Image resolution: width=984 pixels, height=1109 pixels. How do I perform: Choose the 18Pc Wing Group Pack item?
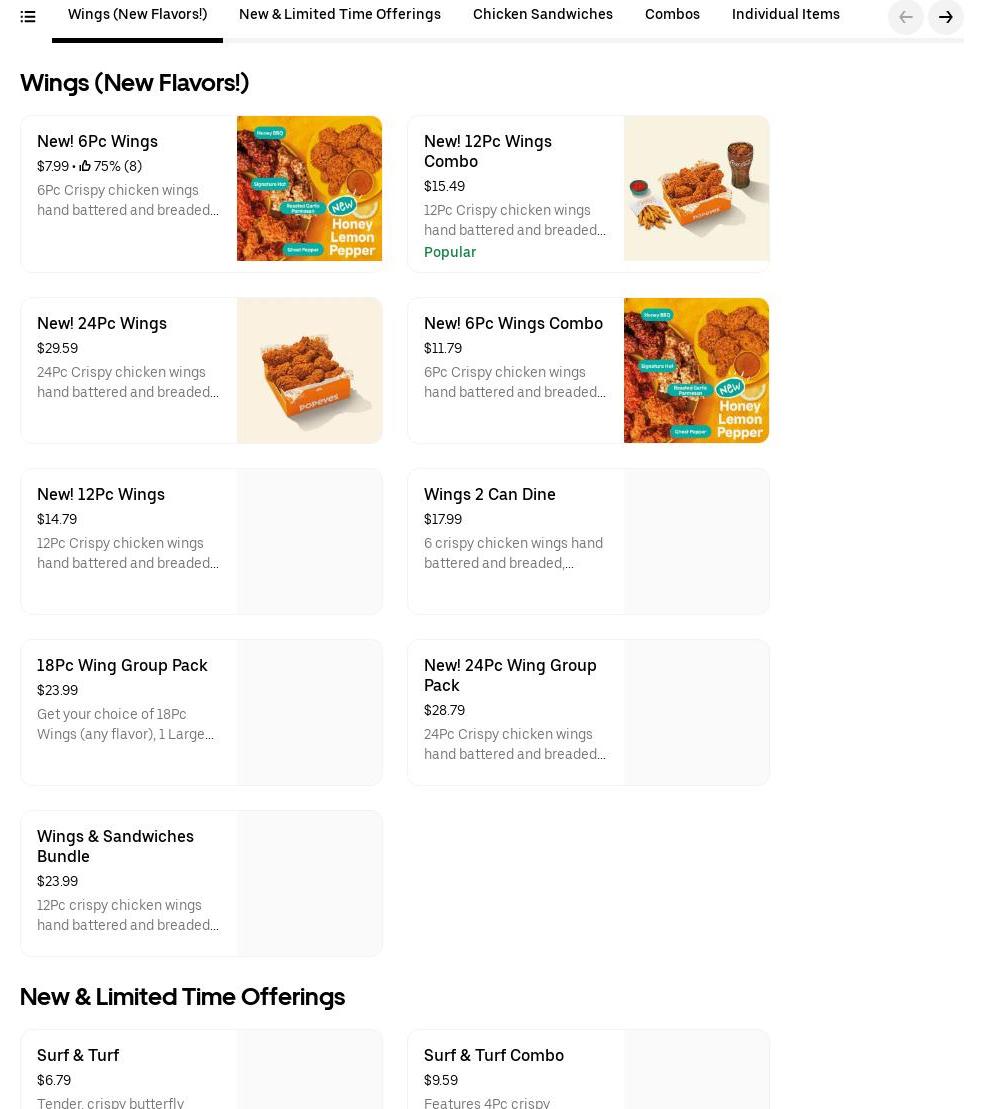[x=122, y=666]
